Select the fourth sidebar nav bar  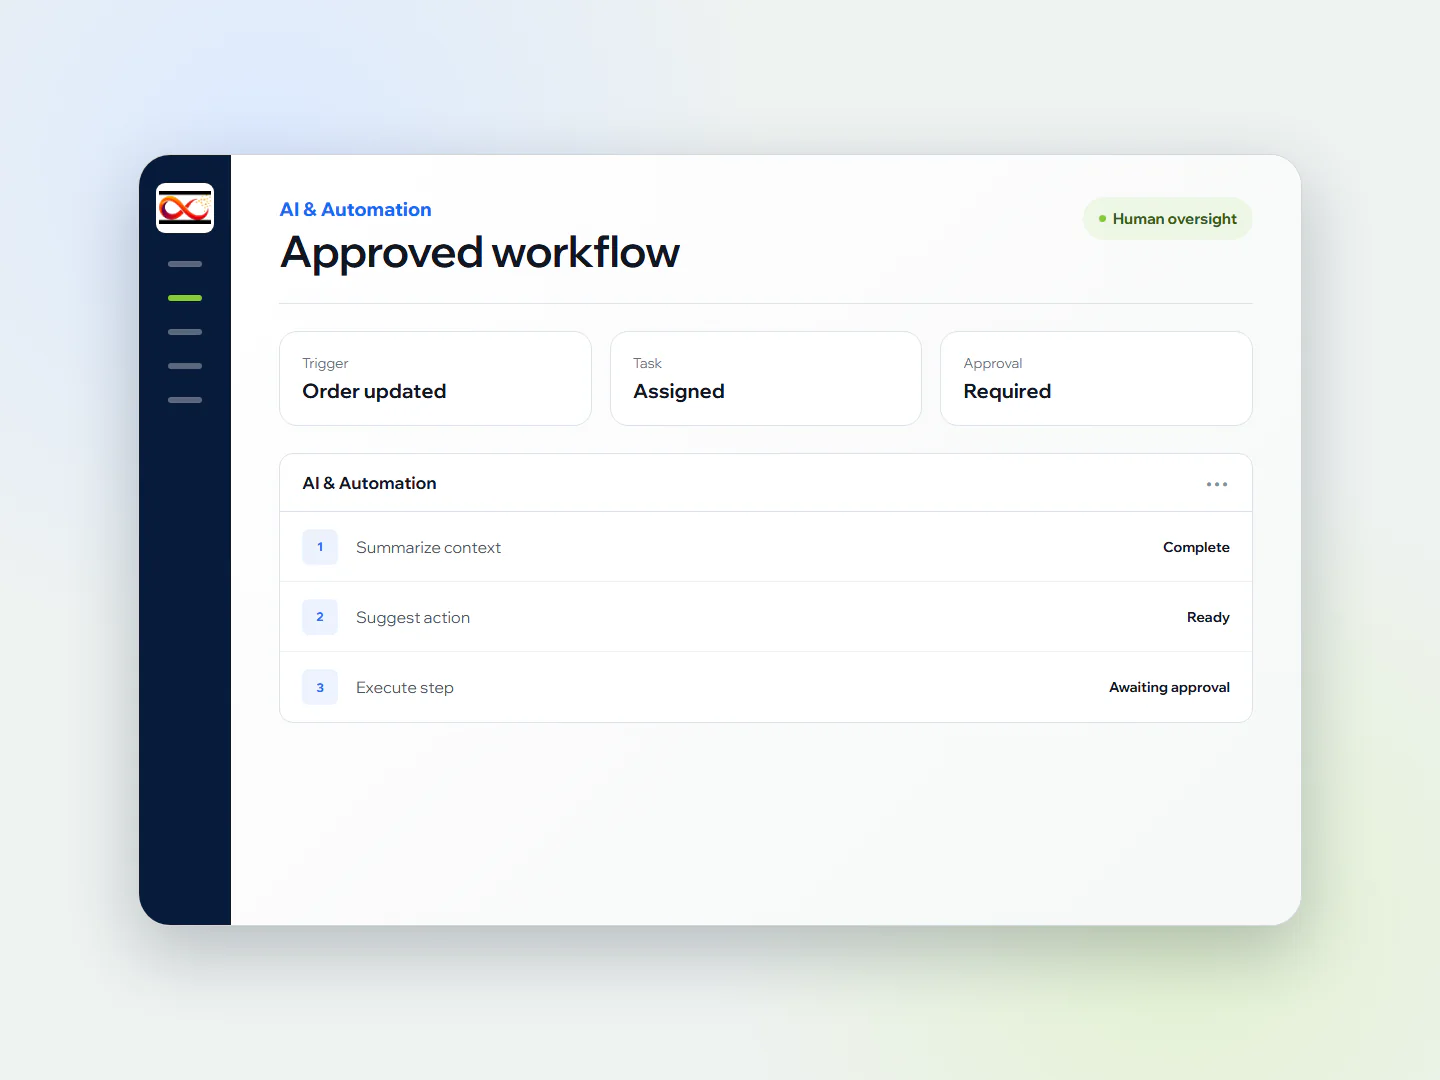coord(185,366)
